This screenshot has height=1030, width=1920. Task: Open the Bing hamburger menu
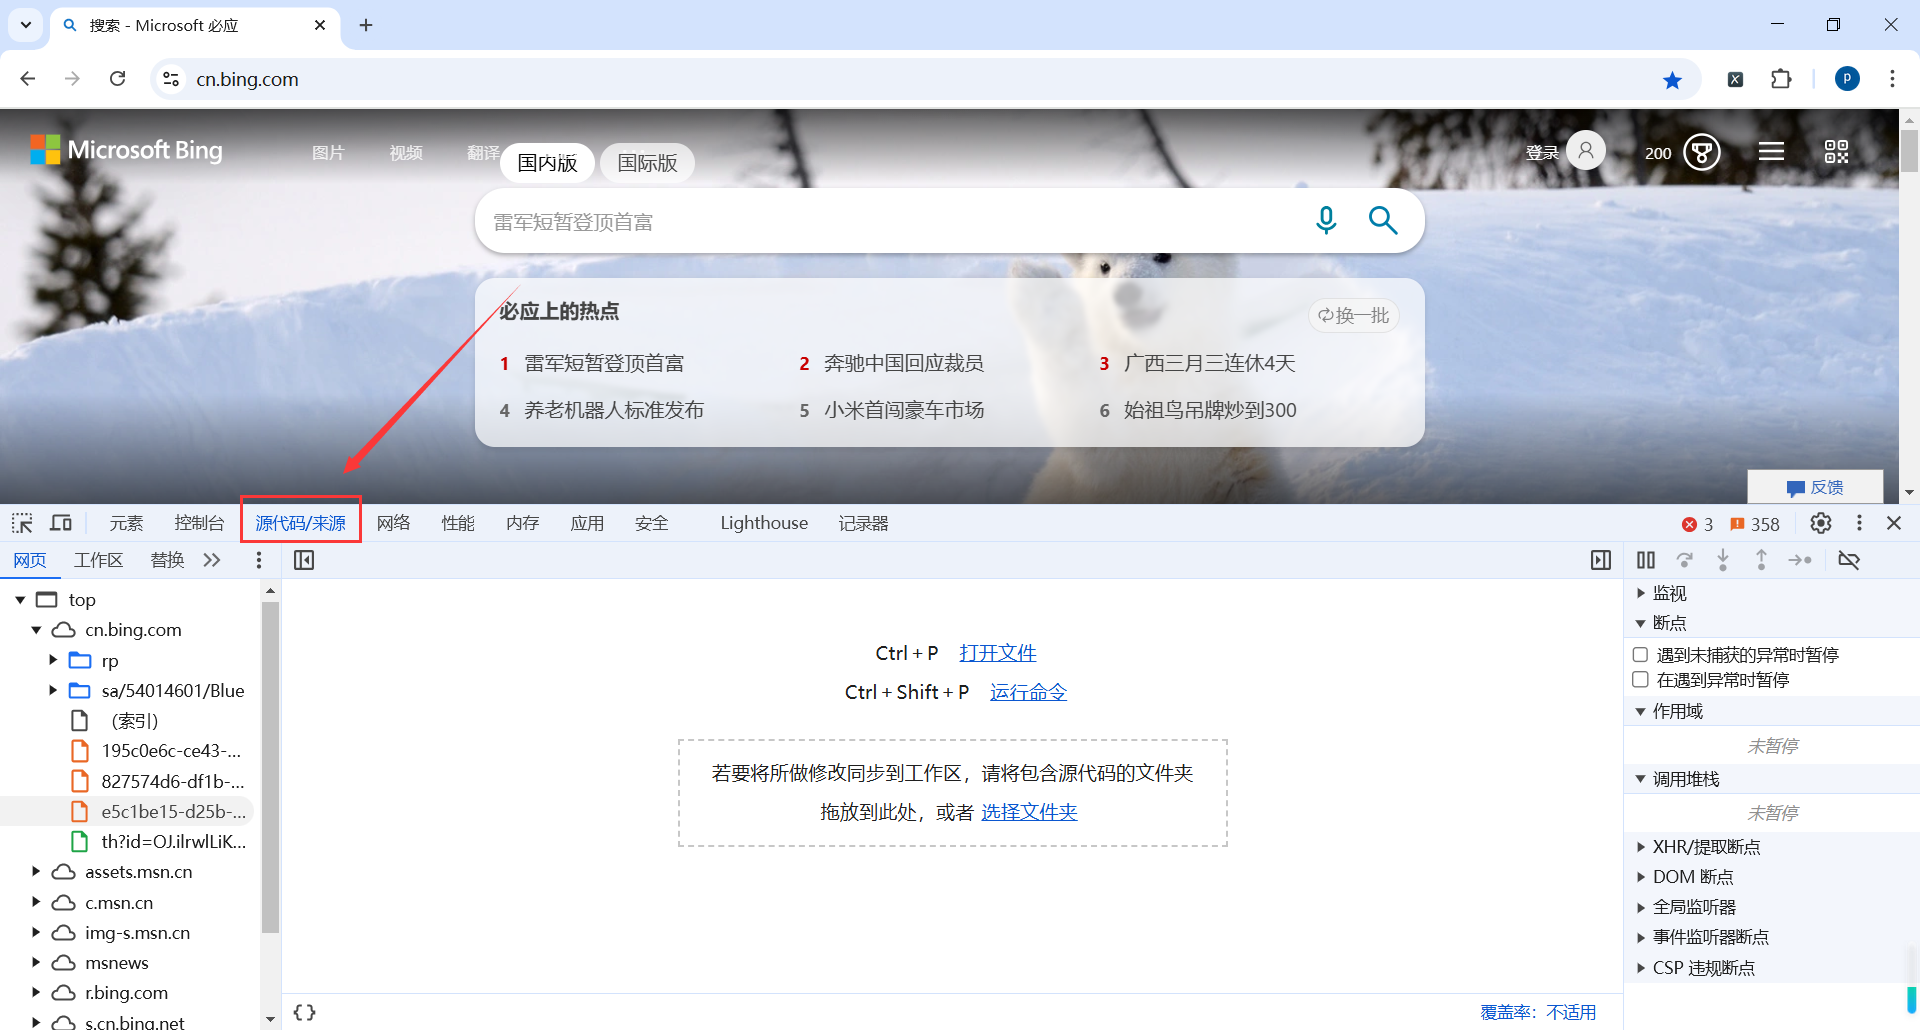tap(1771, 151)
